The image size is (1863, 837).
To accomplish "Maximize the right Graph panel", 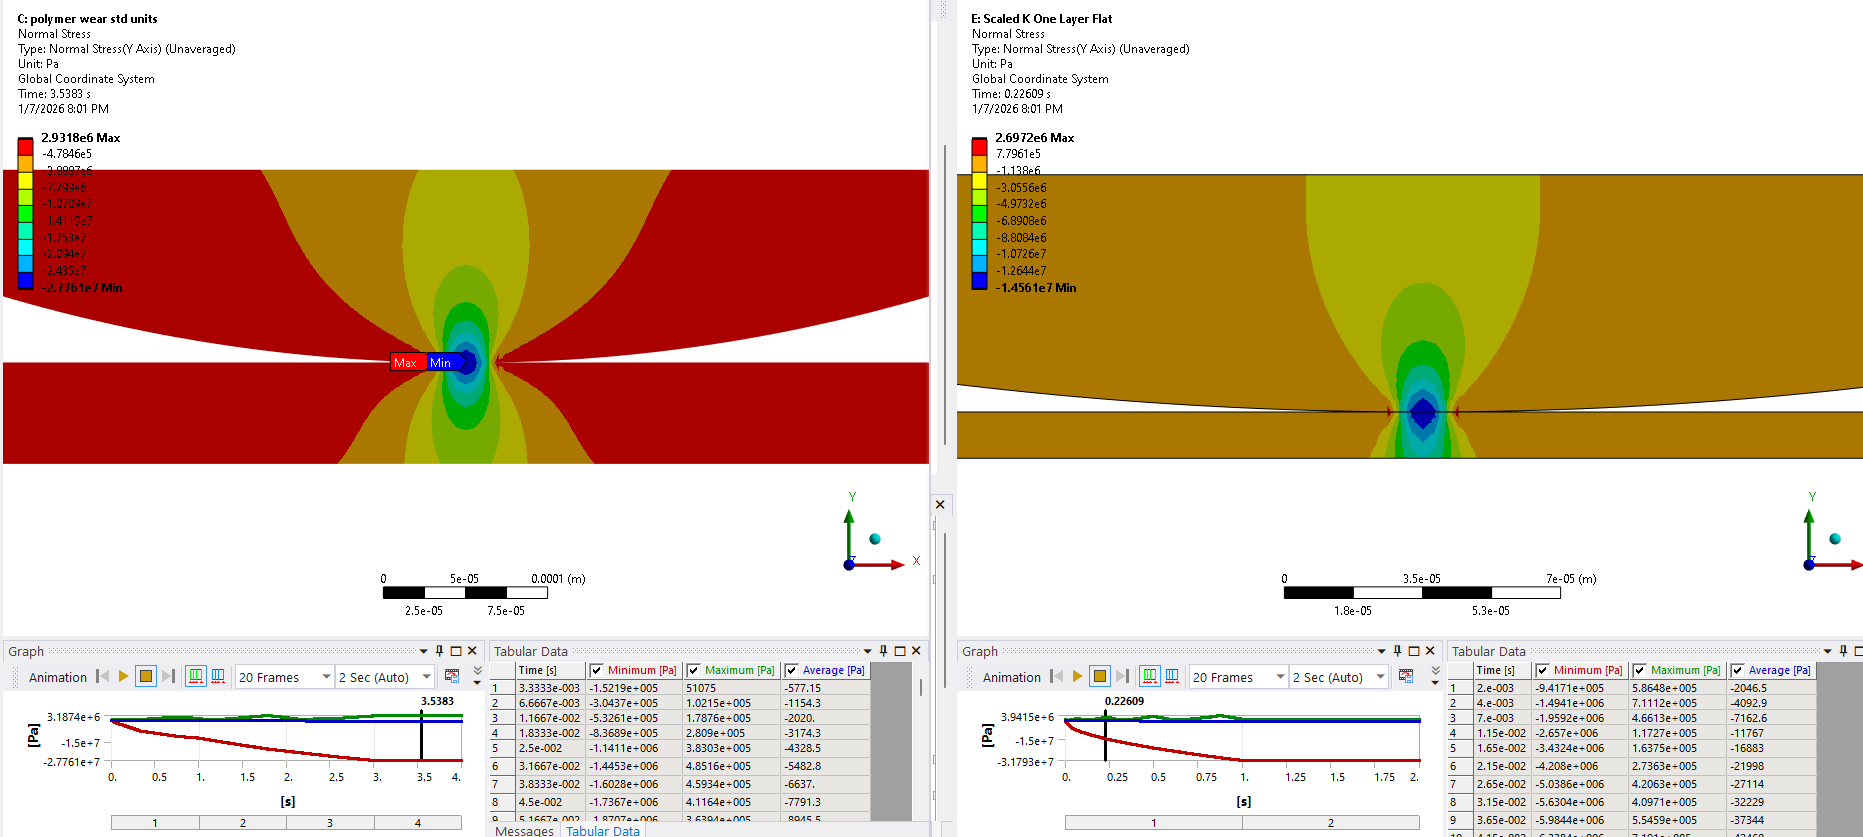I will pos(1414,651).
